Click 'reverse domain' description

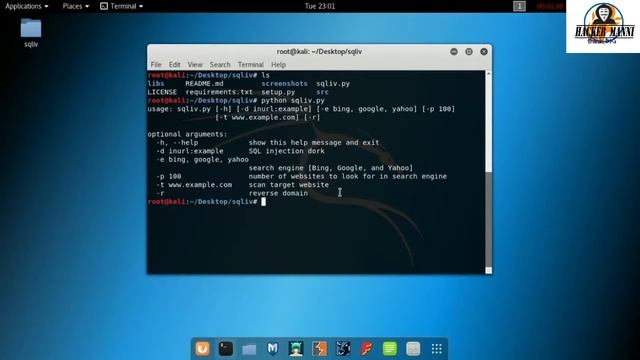point(278,193)
